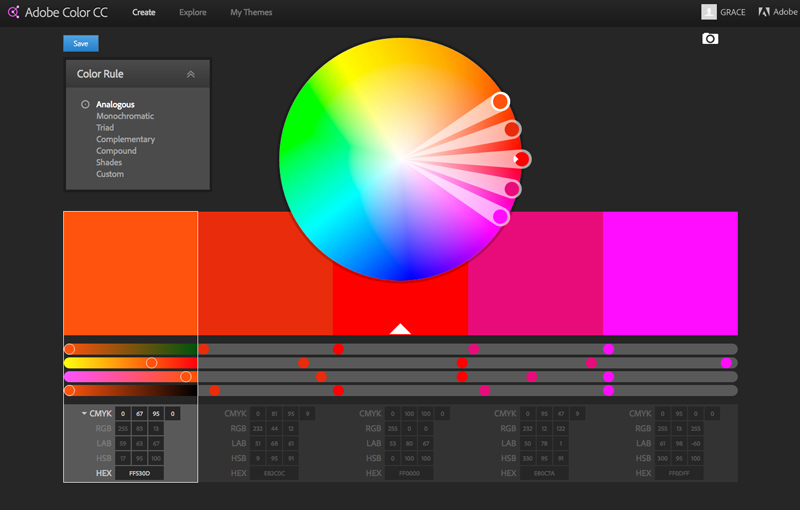
Task: Click the HEX label under orange swatch
Action: pos(104,473)
